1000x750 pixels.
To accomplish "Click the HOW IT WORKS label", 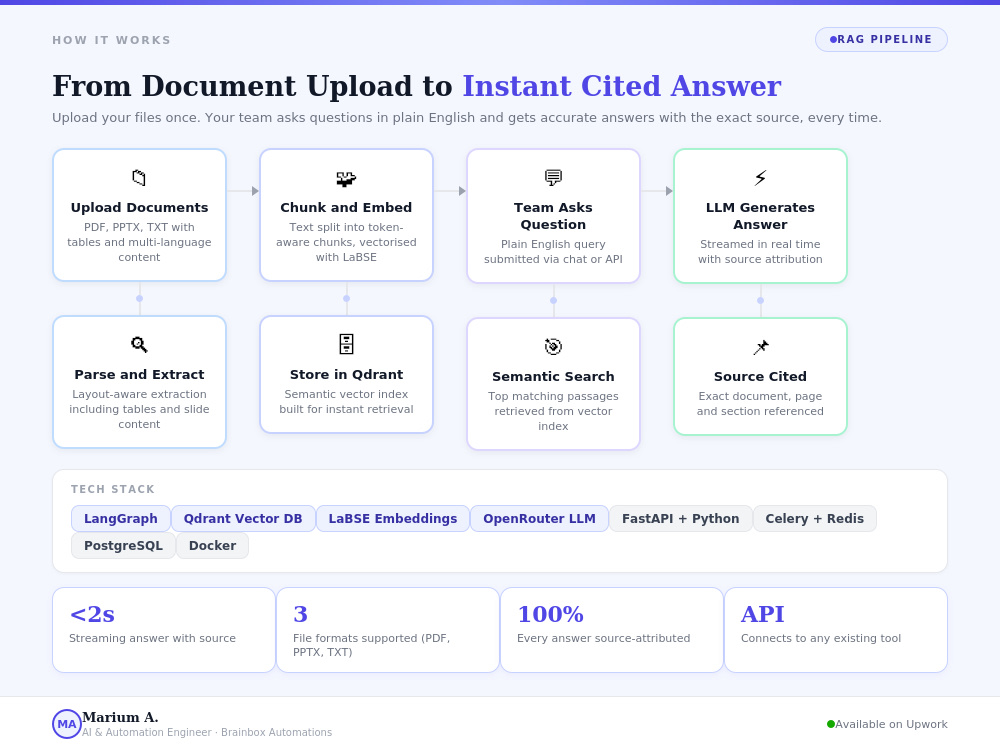I will tap(112, 40).
